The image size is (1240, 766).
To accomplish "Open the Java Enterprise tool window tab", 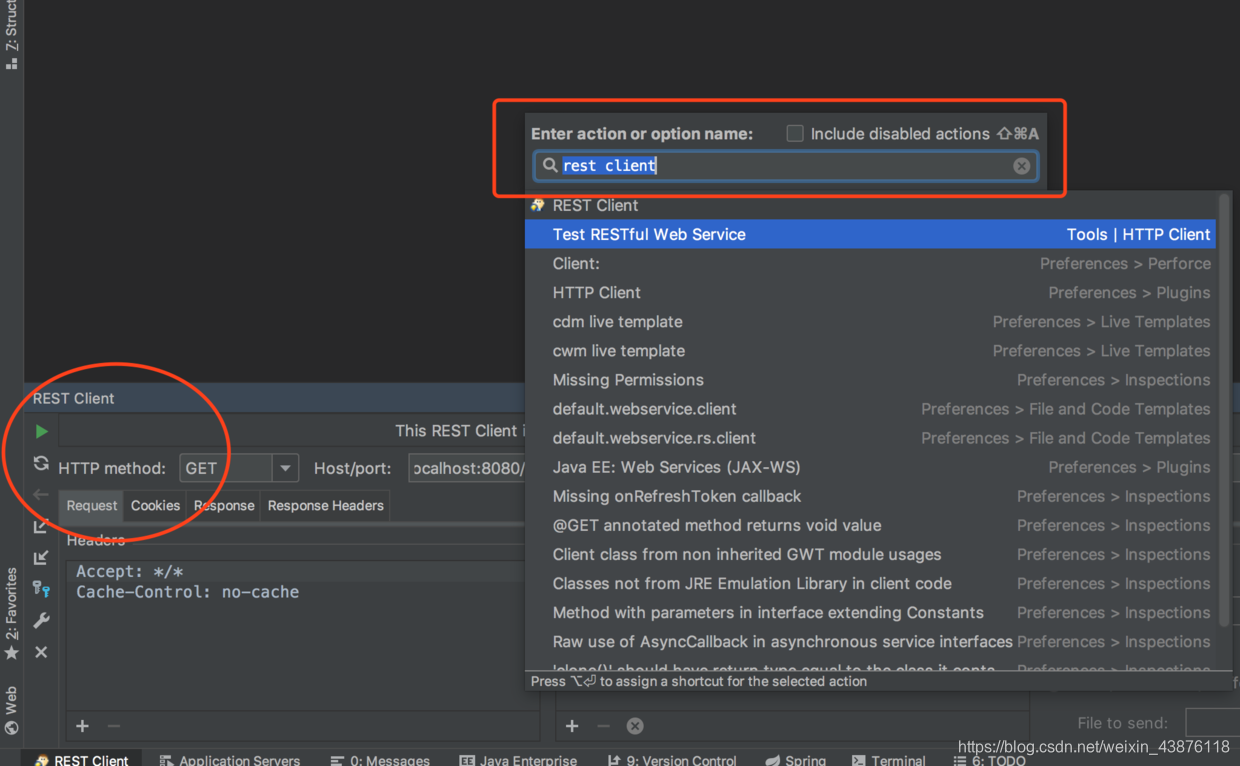I will point(518,760).
